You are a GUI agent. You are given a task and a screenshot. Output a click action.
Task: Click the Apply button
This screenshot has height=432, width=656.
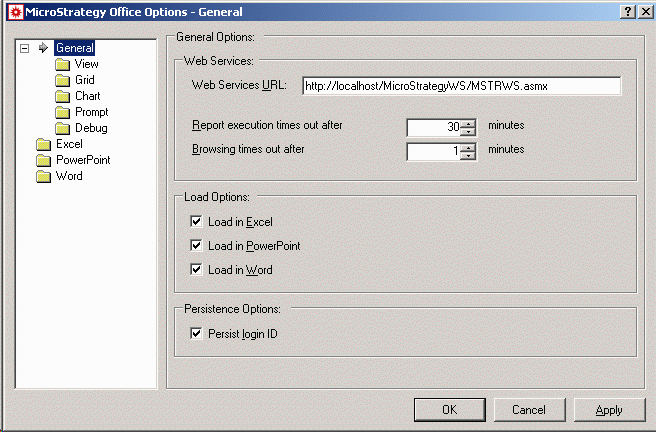coord(610,409)
